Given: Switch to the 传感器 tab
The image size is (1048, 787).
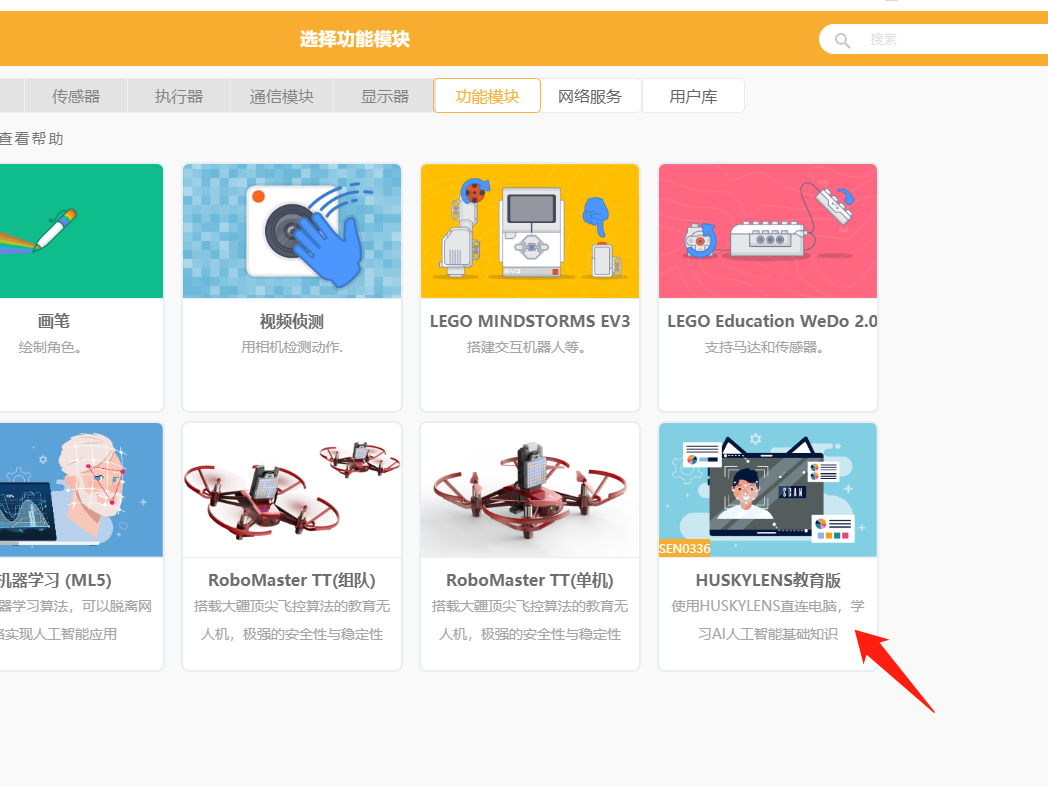Looking at the screenshot, I should click(x=76, y=96).
